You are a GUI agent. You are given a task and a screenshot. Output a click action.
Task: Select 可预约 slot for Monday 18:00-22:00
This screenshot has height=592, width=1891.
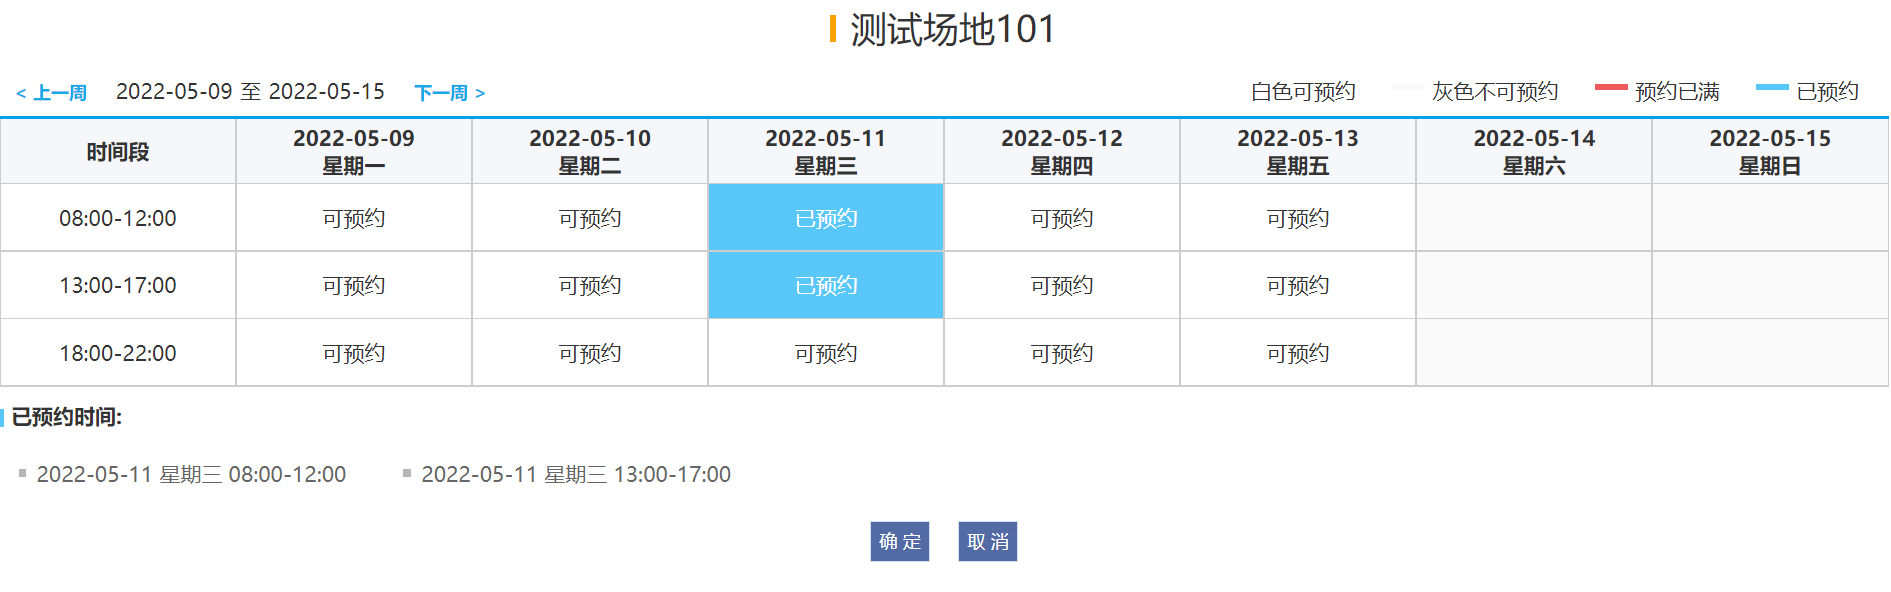point(354,352)
